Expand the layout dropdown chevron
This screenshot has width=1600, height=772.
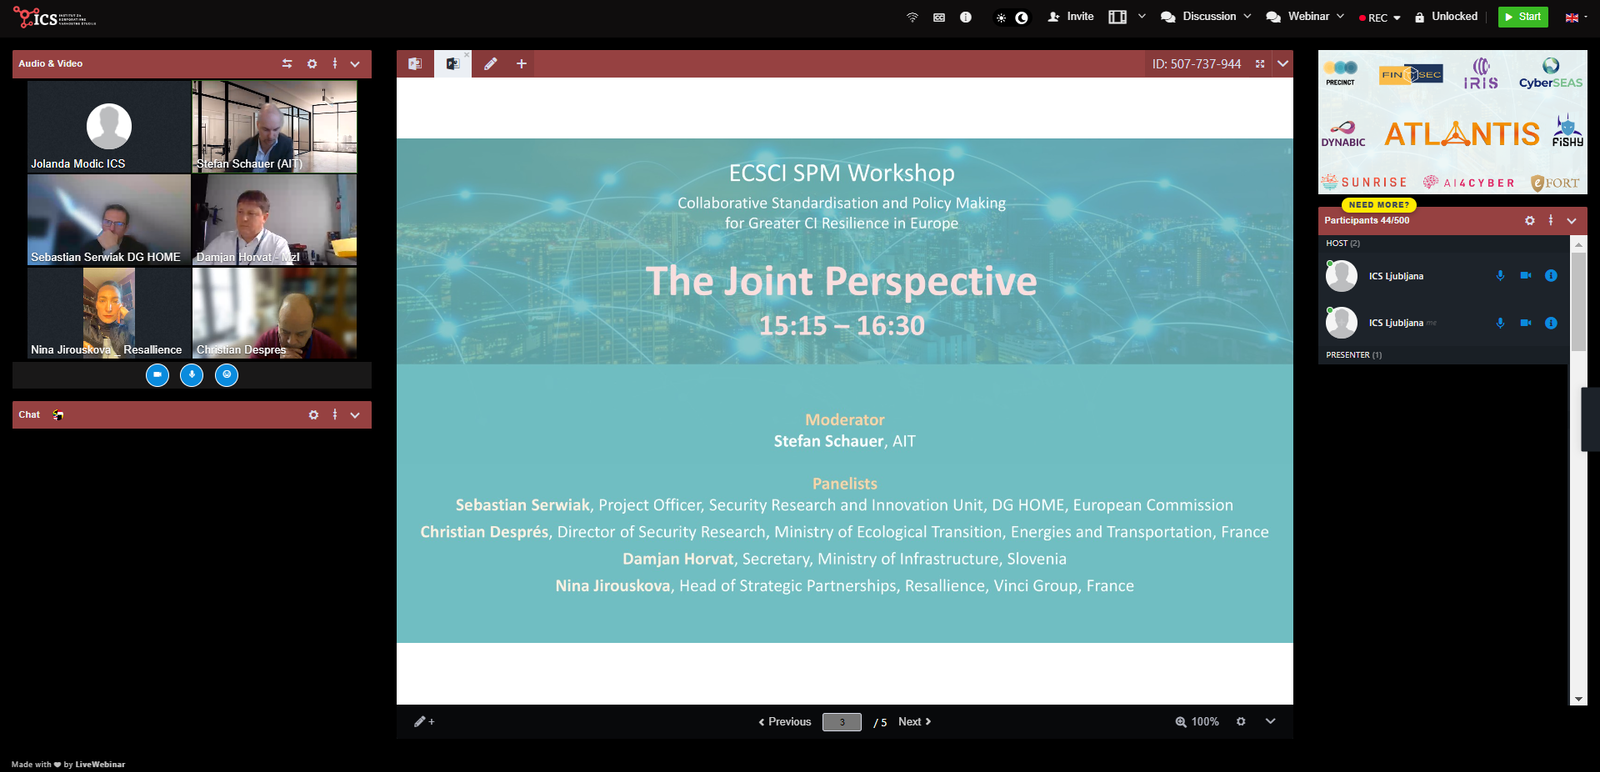coord(1142,16)
